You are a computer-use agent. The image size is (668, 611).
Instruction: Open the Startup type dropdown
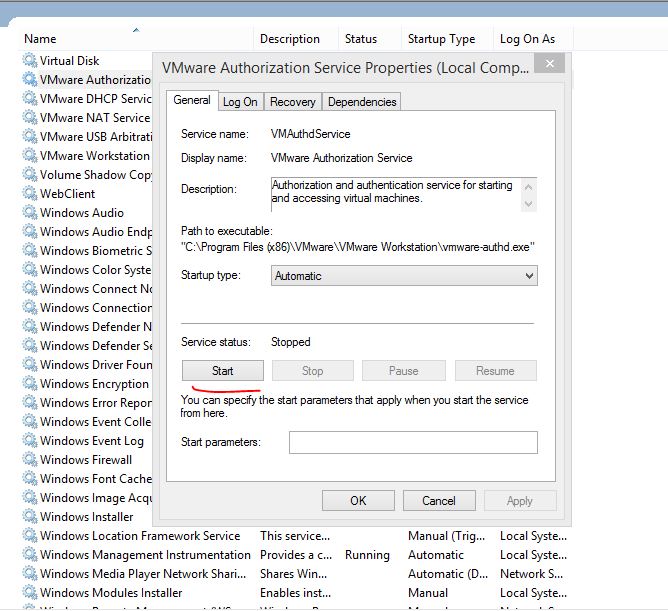point(404,276)
